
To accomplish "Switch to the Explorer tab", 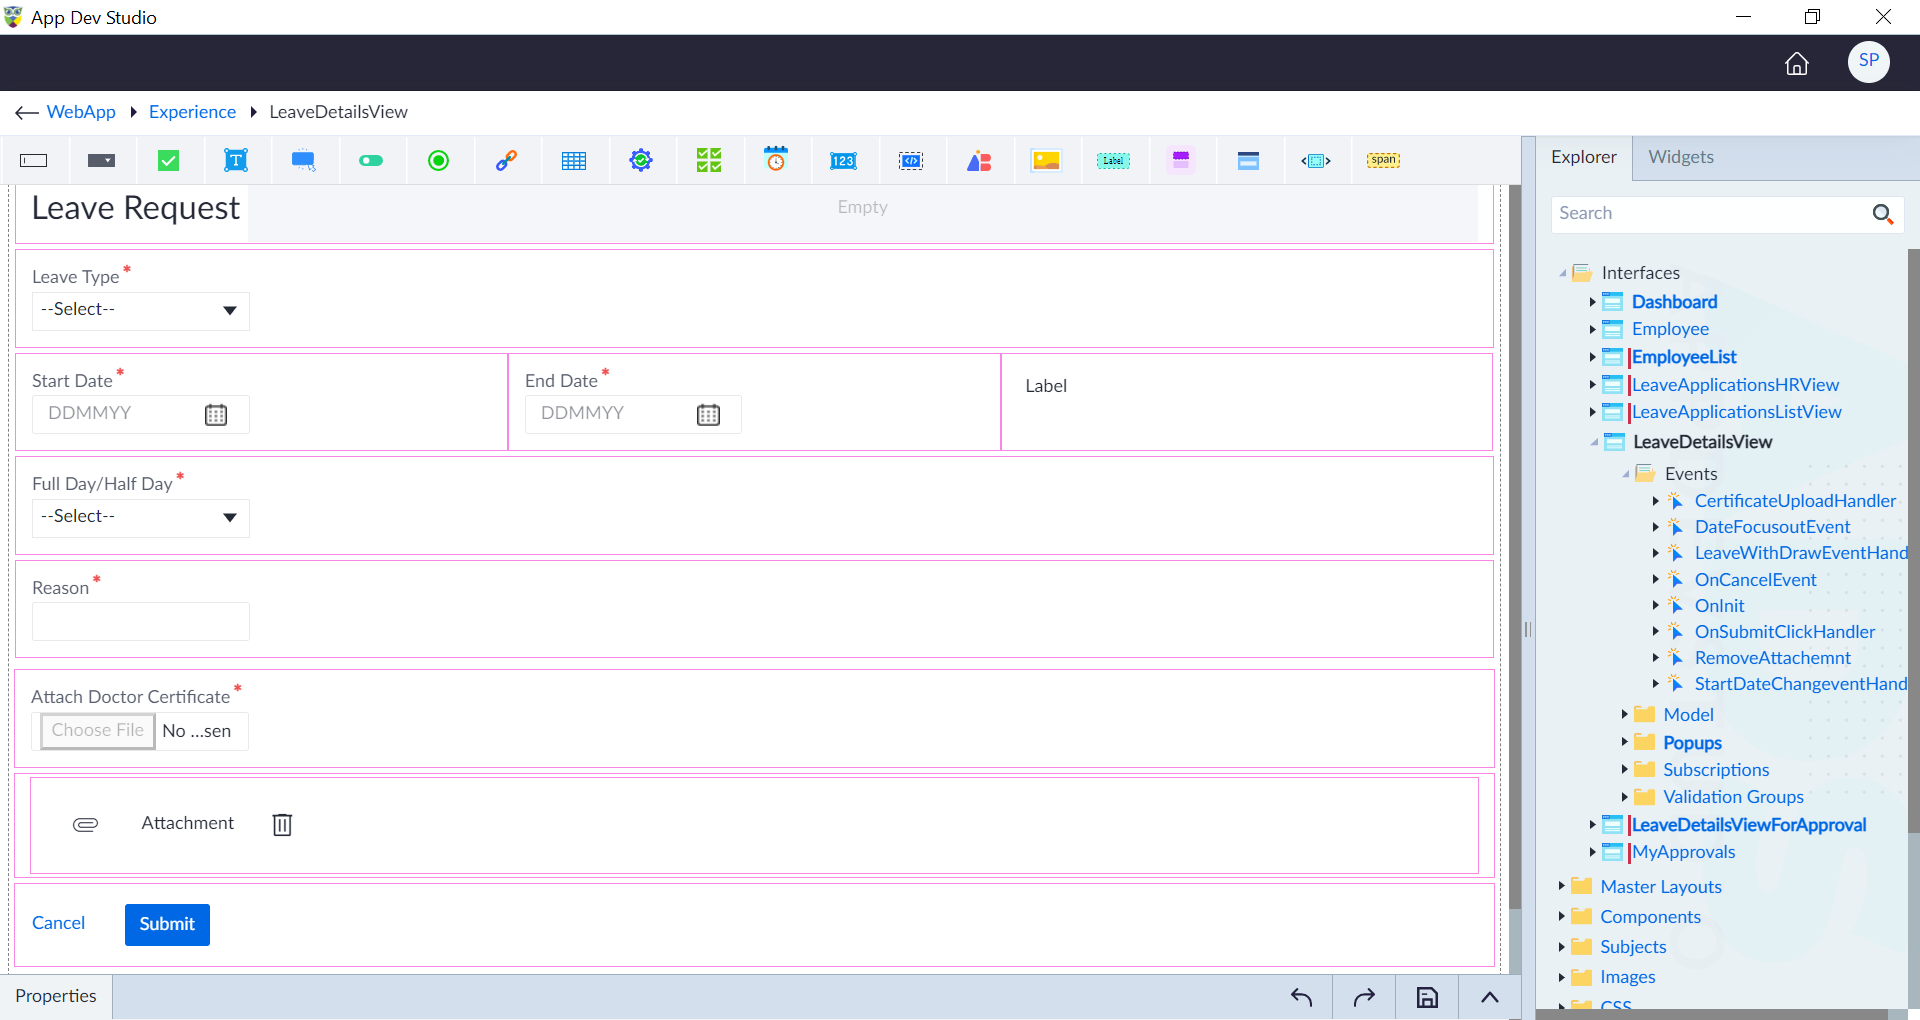I will [1584, 157].
